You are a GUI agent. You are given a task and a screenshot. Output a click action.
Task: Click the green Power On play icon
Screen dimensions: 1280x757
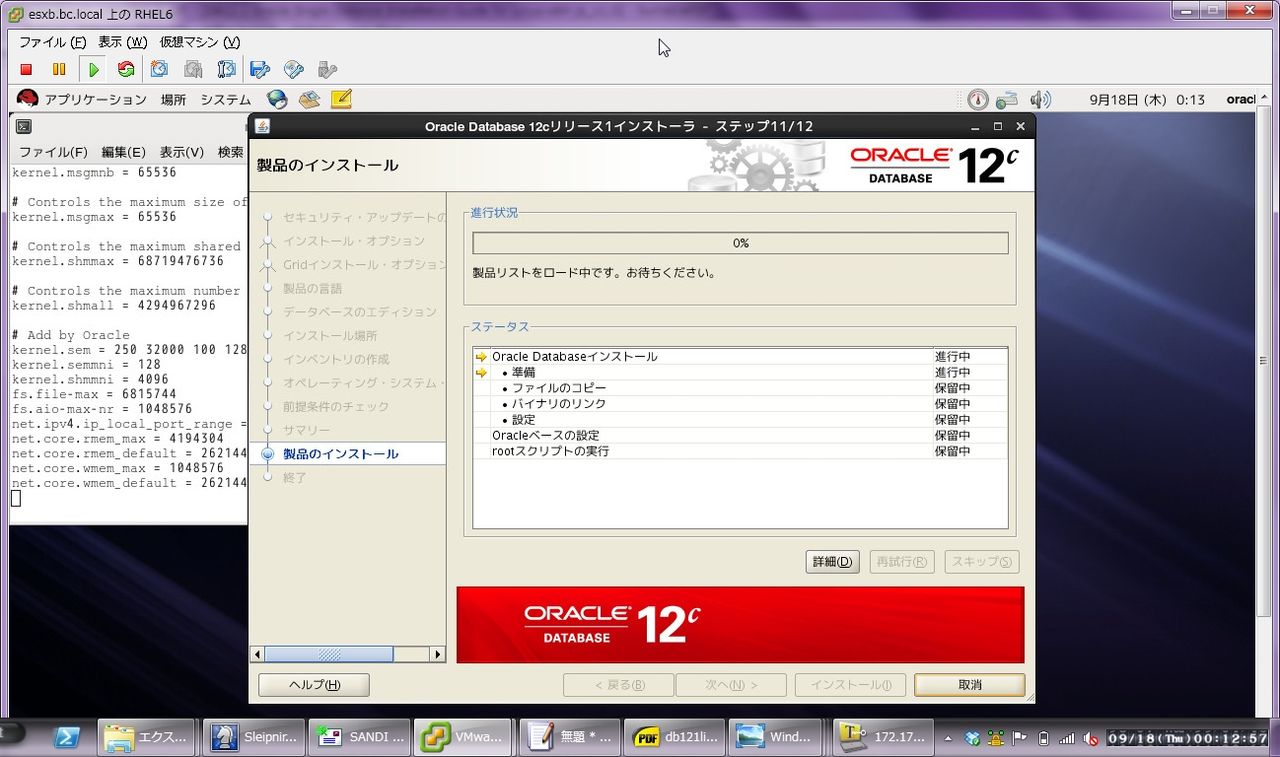point(93,70)
